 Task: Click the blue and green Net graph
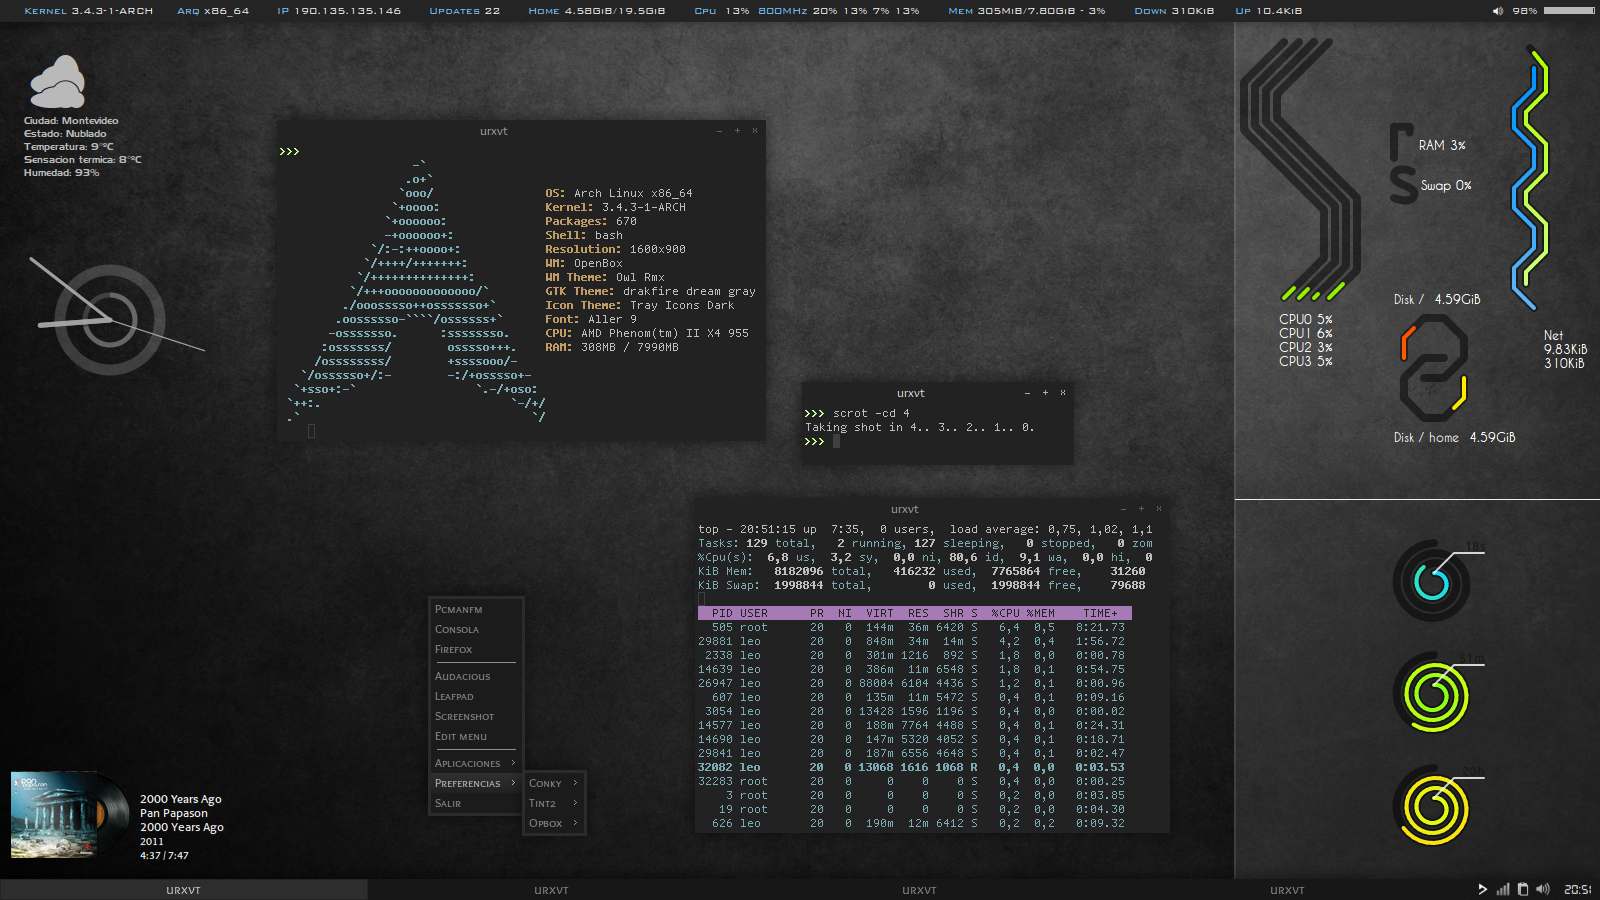(1530, 178)
